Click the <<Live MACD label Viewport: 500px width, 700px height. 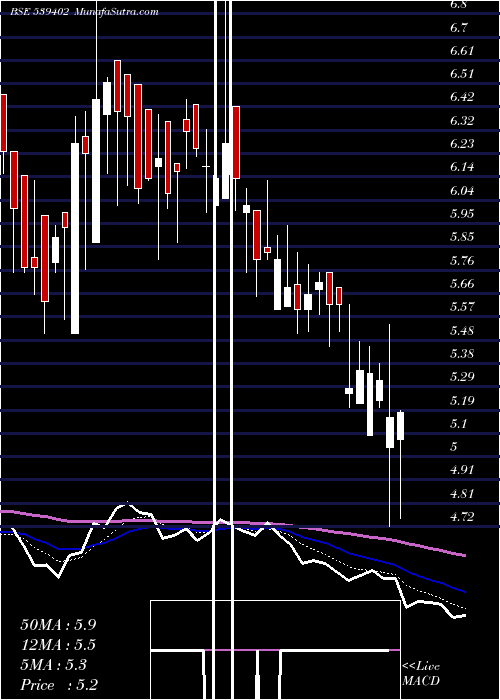coord(421,674)
